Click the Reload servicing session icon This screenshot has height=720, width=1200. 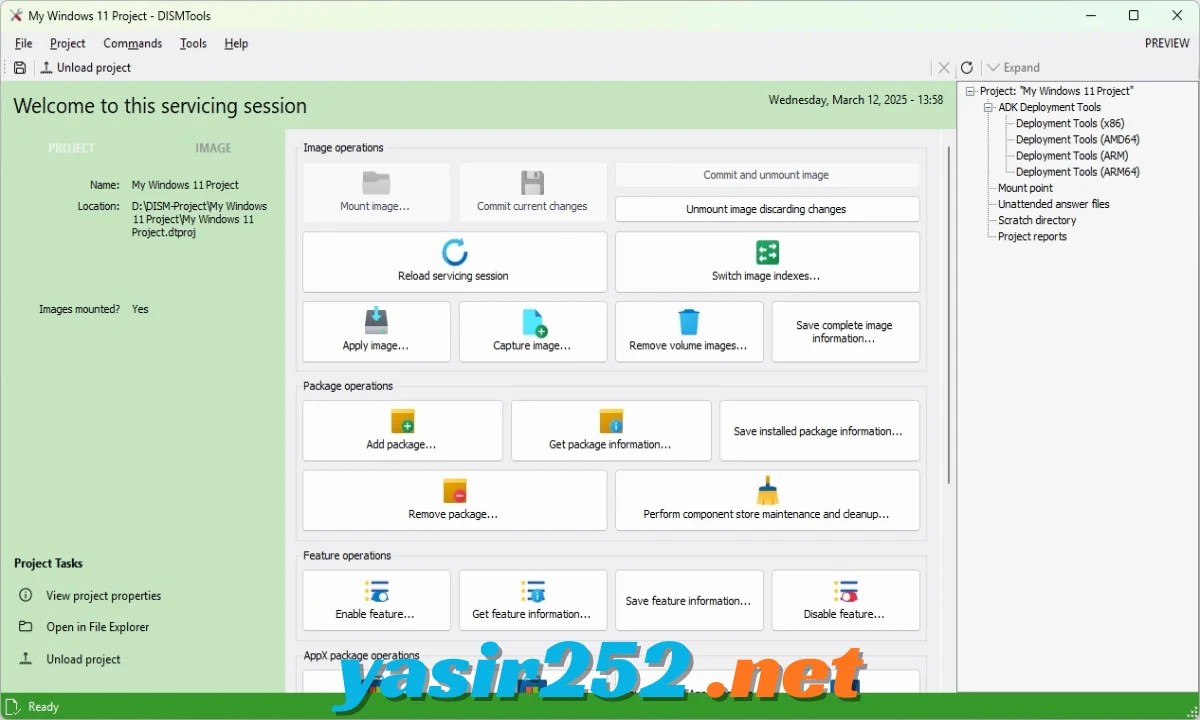pos(454,252)
